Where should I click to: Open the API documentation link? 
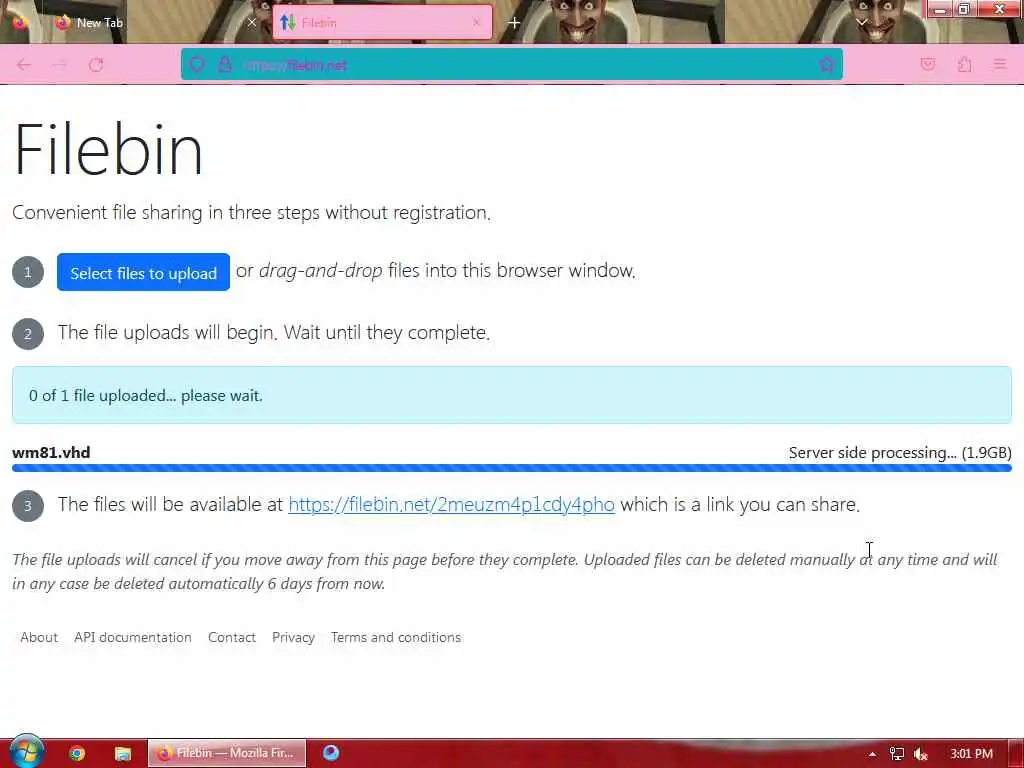pos(133,637)
